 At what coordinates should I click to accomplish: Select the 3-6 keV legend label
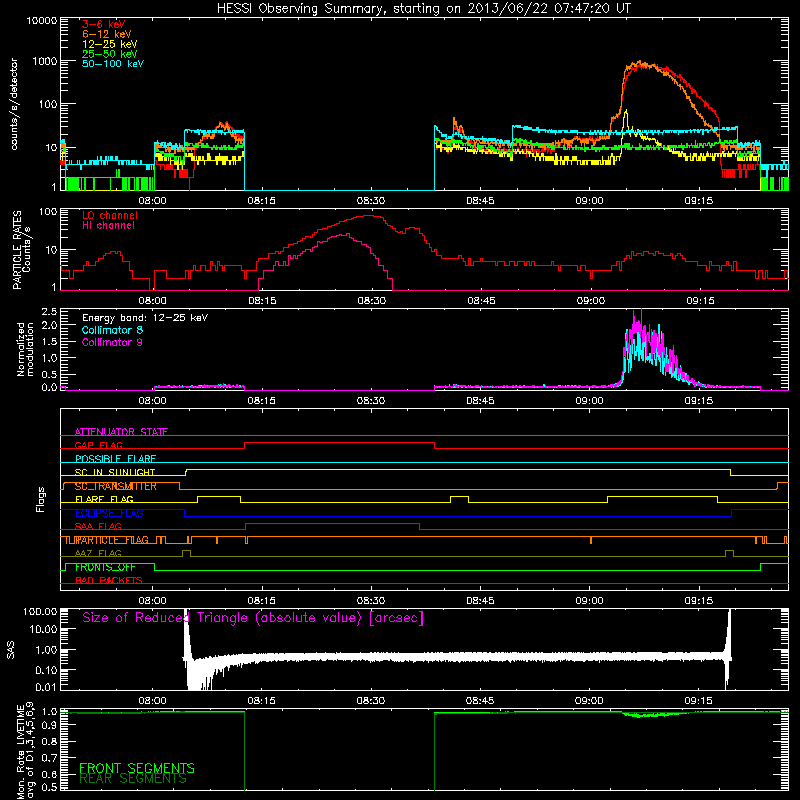103,24
